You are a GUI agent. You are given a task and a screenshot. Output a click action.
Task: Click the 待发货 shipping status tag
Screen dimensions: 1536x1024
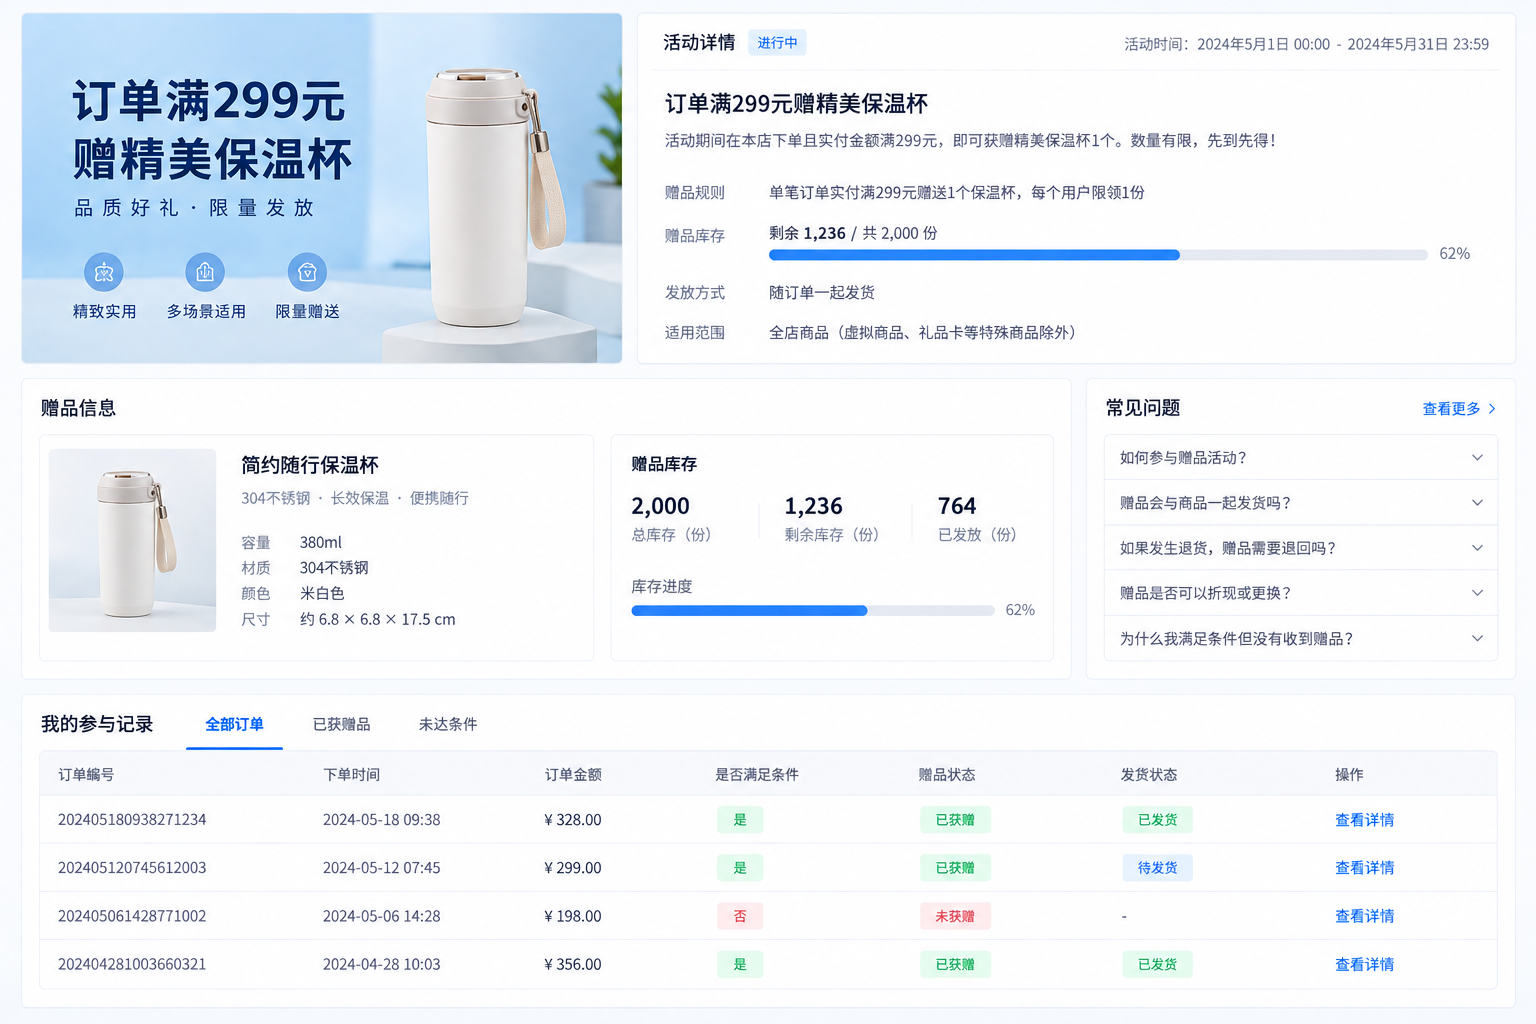tap(1157, 867)
